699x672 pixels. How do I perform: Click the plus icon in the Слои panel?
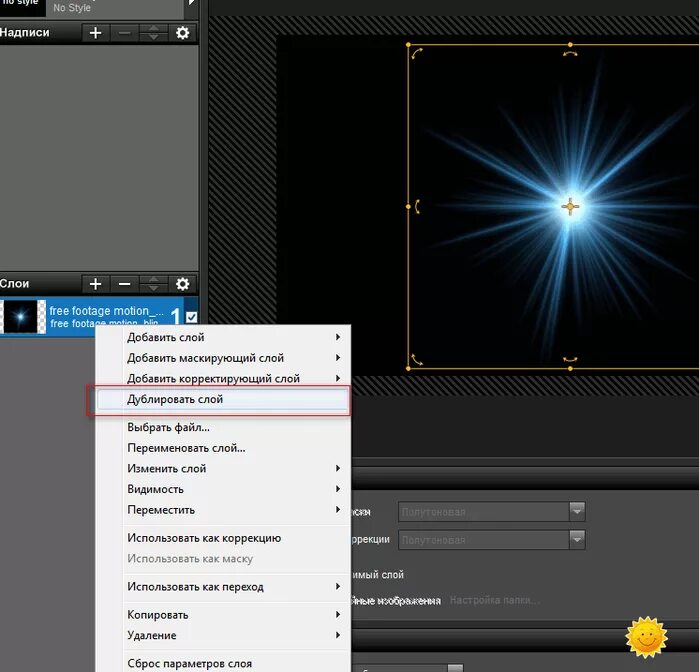click(95, 284)
